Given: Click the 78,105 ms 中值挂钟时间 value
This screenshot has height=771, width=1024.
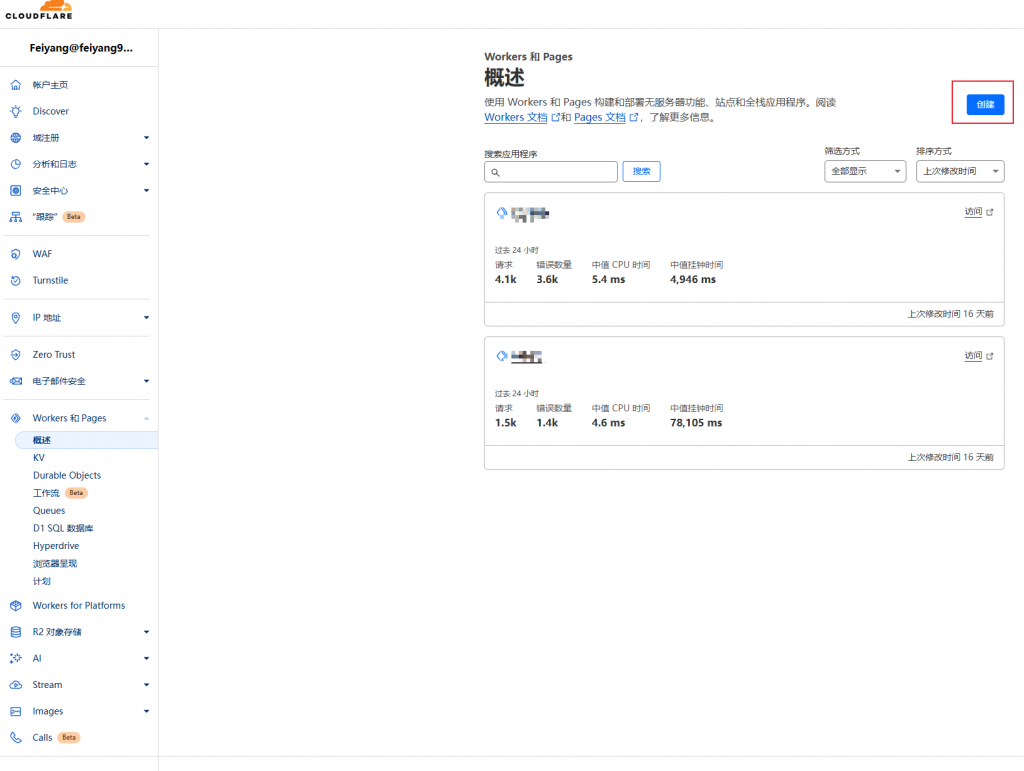Looking at the screenshot, I should [x=696, y=423].
